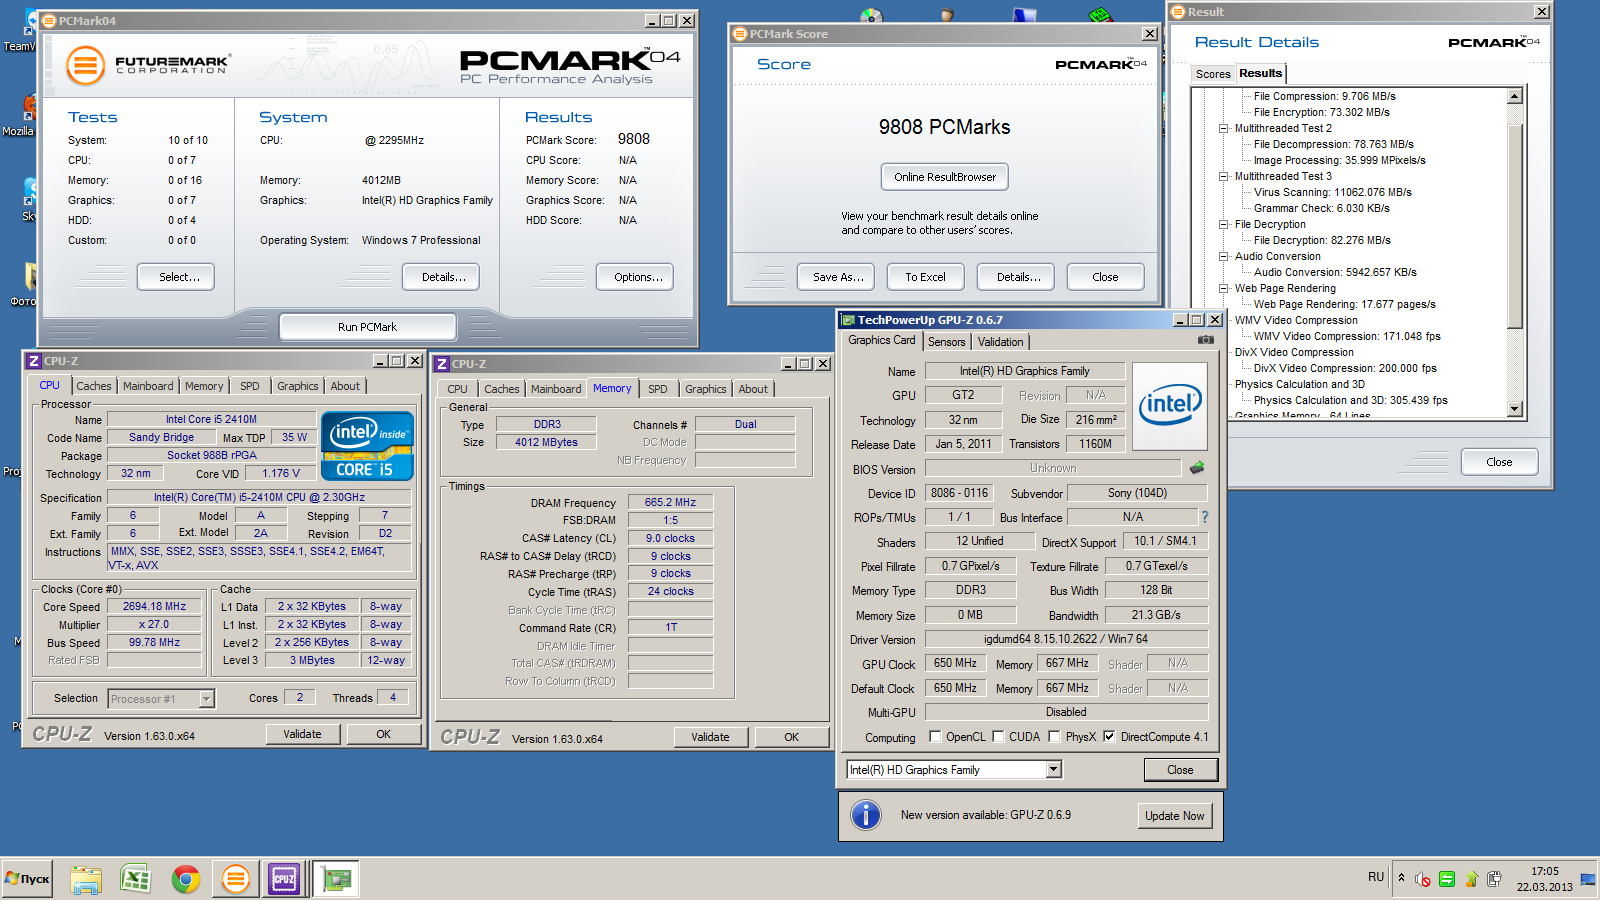Open Mainboard tab in CPU-Z CPU window
1600x900 pixels.
pyautogui.click(x=148, y=386)
